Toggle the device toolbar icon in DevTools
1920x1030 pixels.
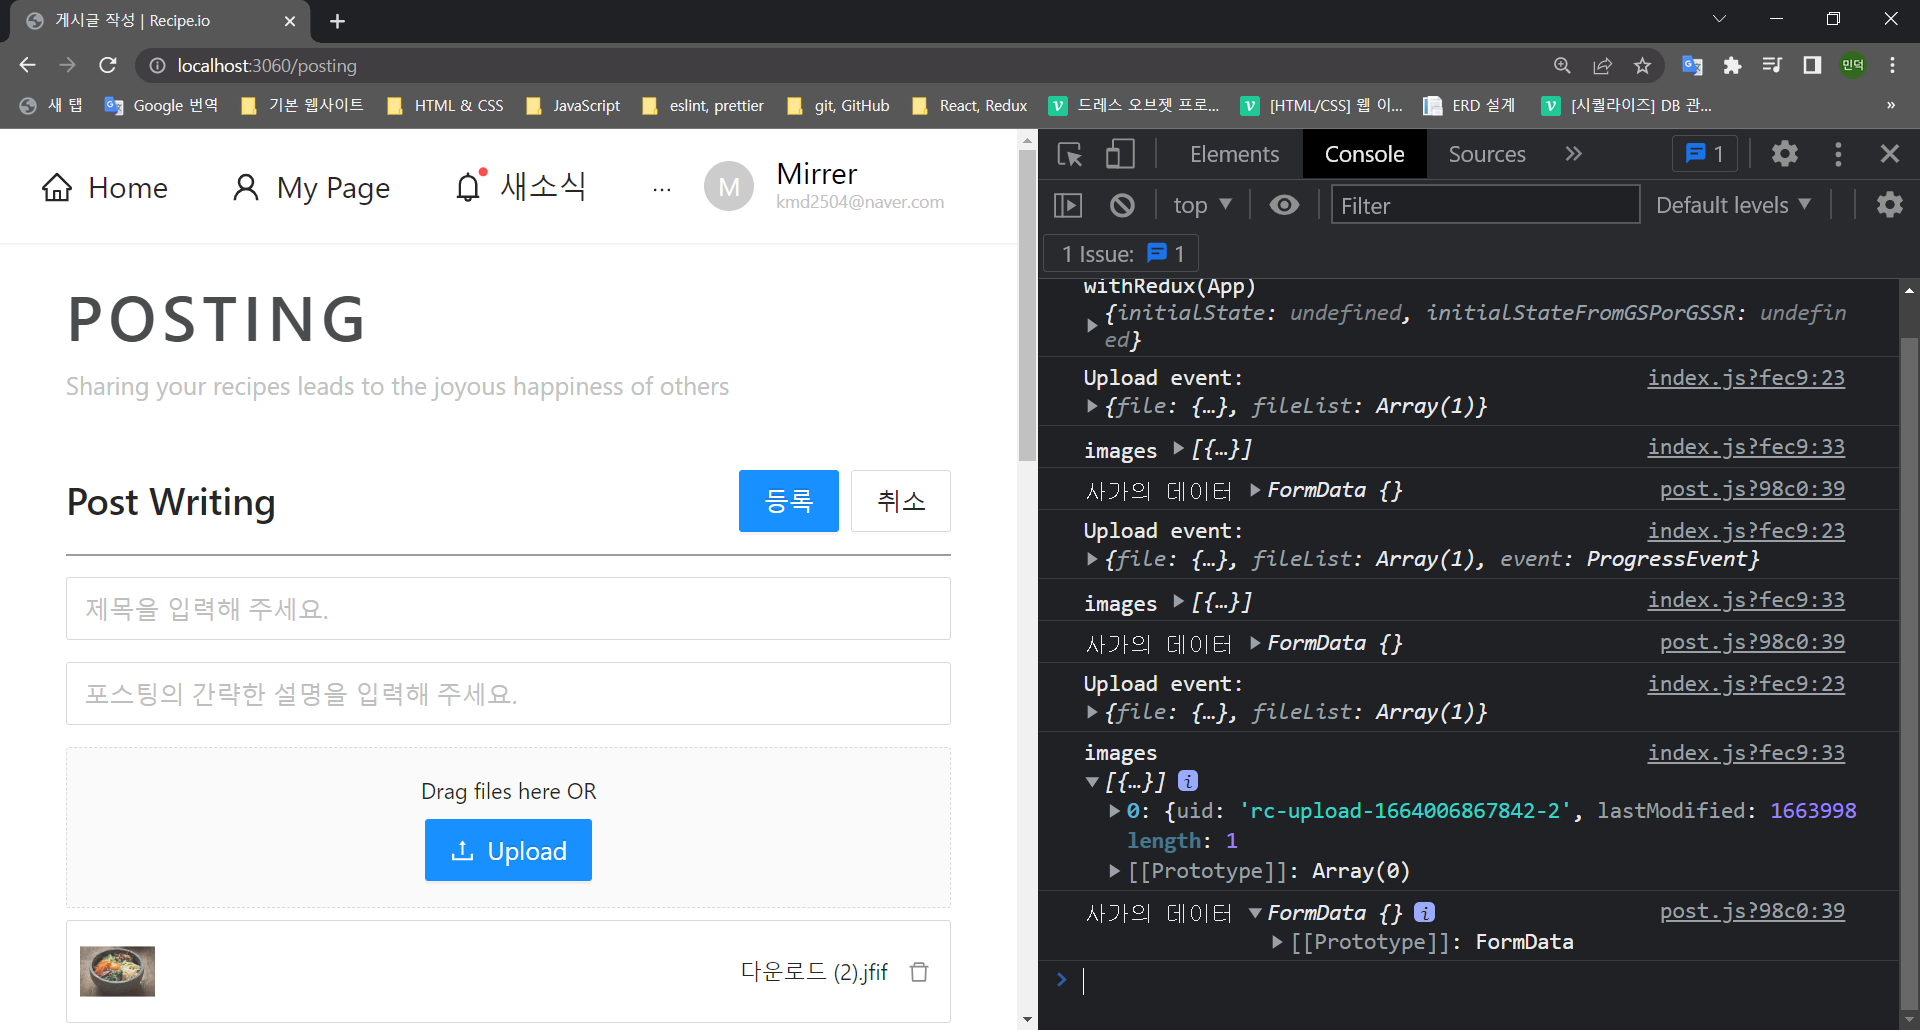tap(1120, 154)
